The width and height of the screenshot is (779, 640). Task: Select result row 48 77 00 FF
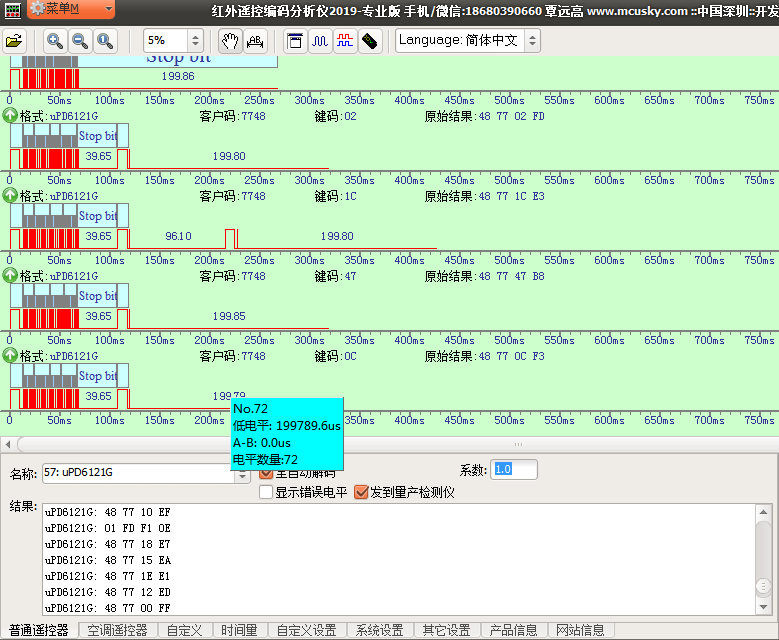point(108,608)
